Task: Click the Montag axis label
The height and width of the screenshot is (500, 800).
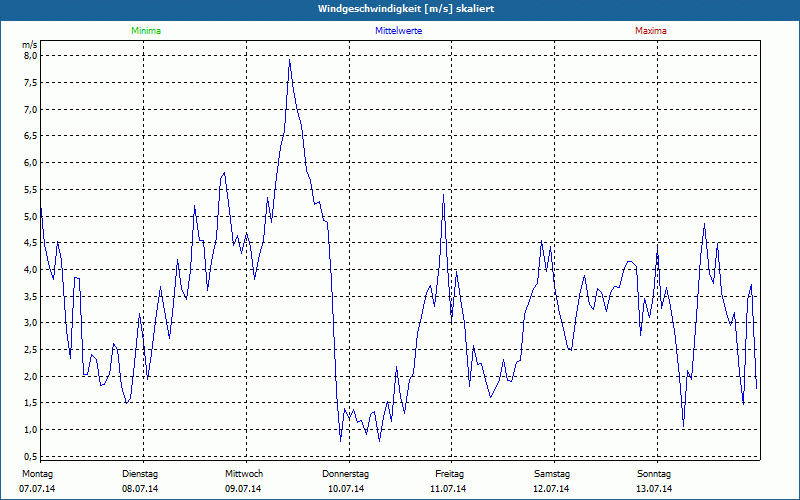Action: (x=37, y=474)
